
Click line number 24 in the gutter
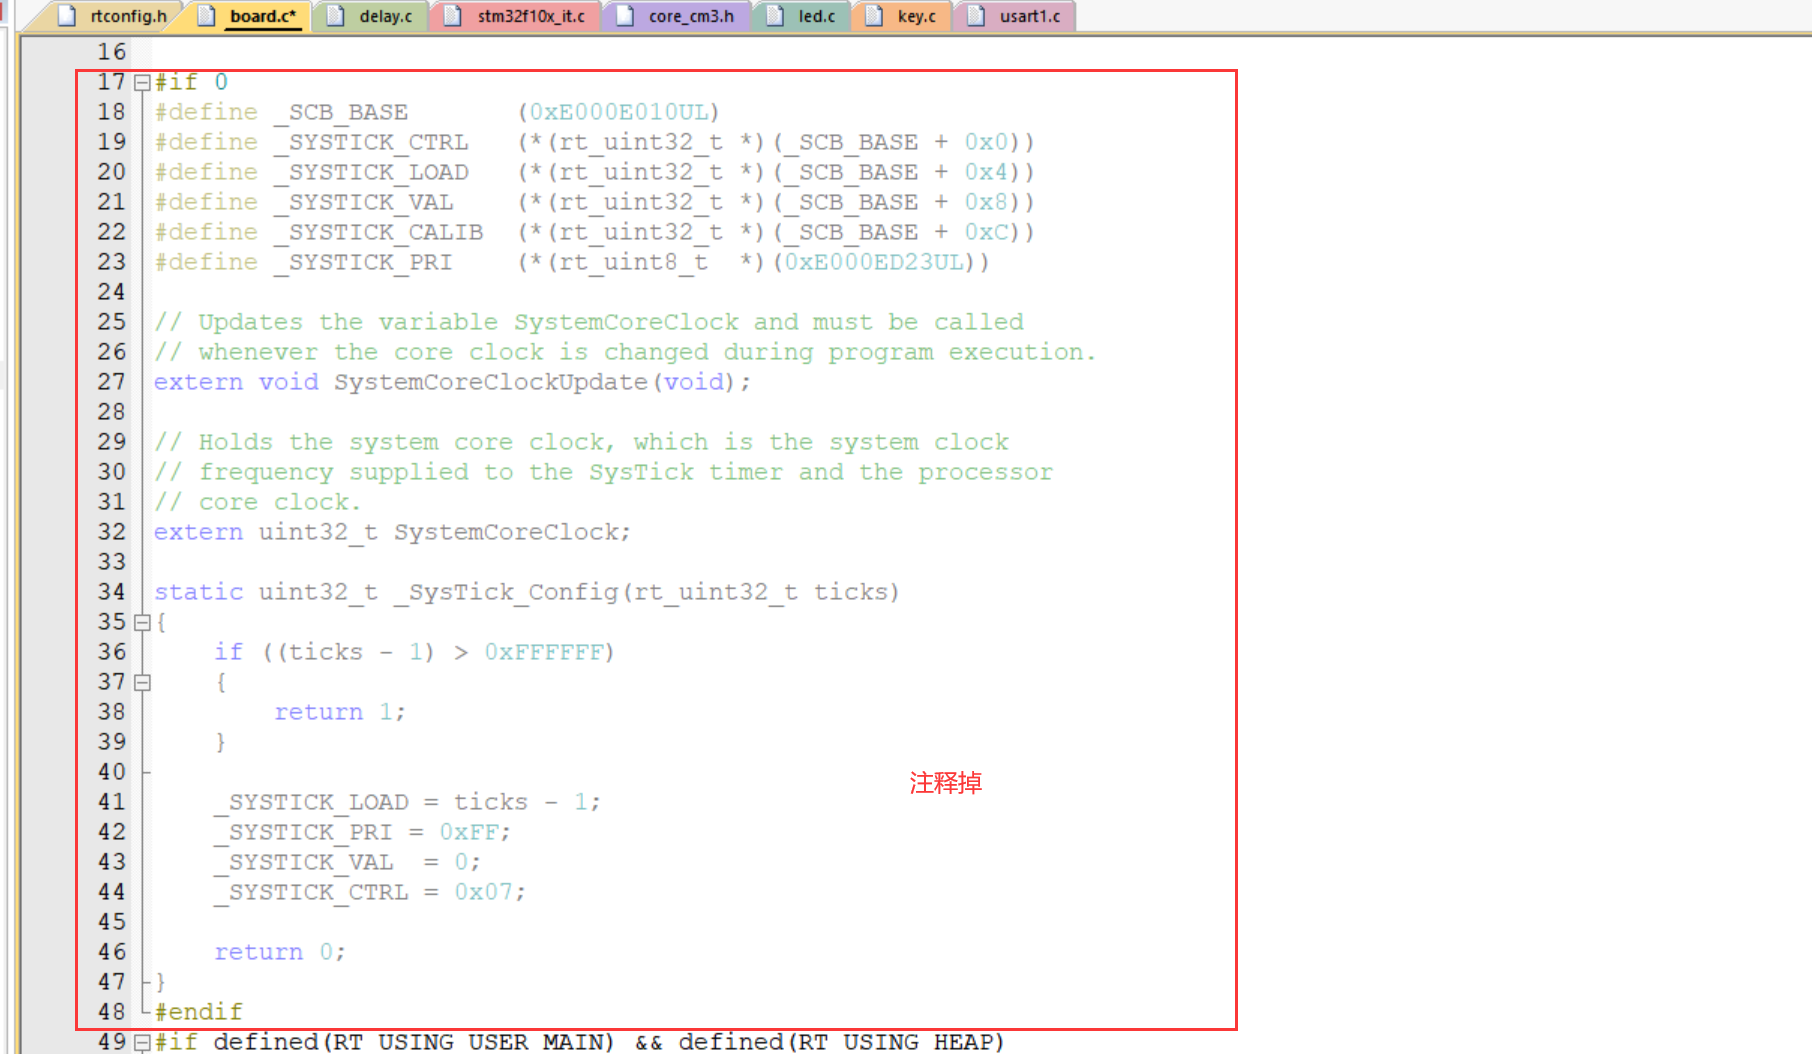(112, 292)
